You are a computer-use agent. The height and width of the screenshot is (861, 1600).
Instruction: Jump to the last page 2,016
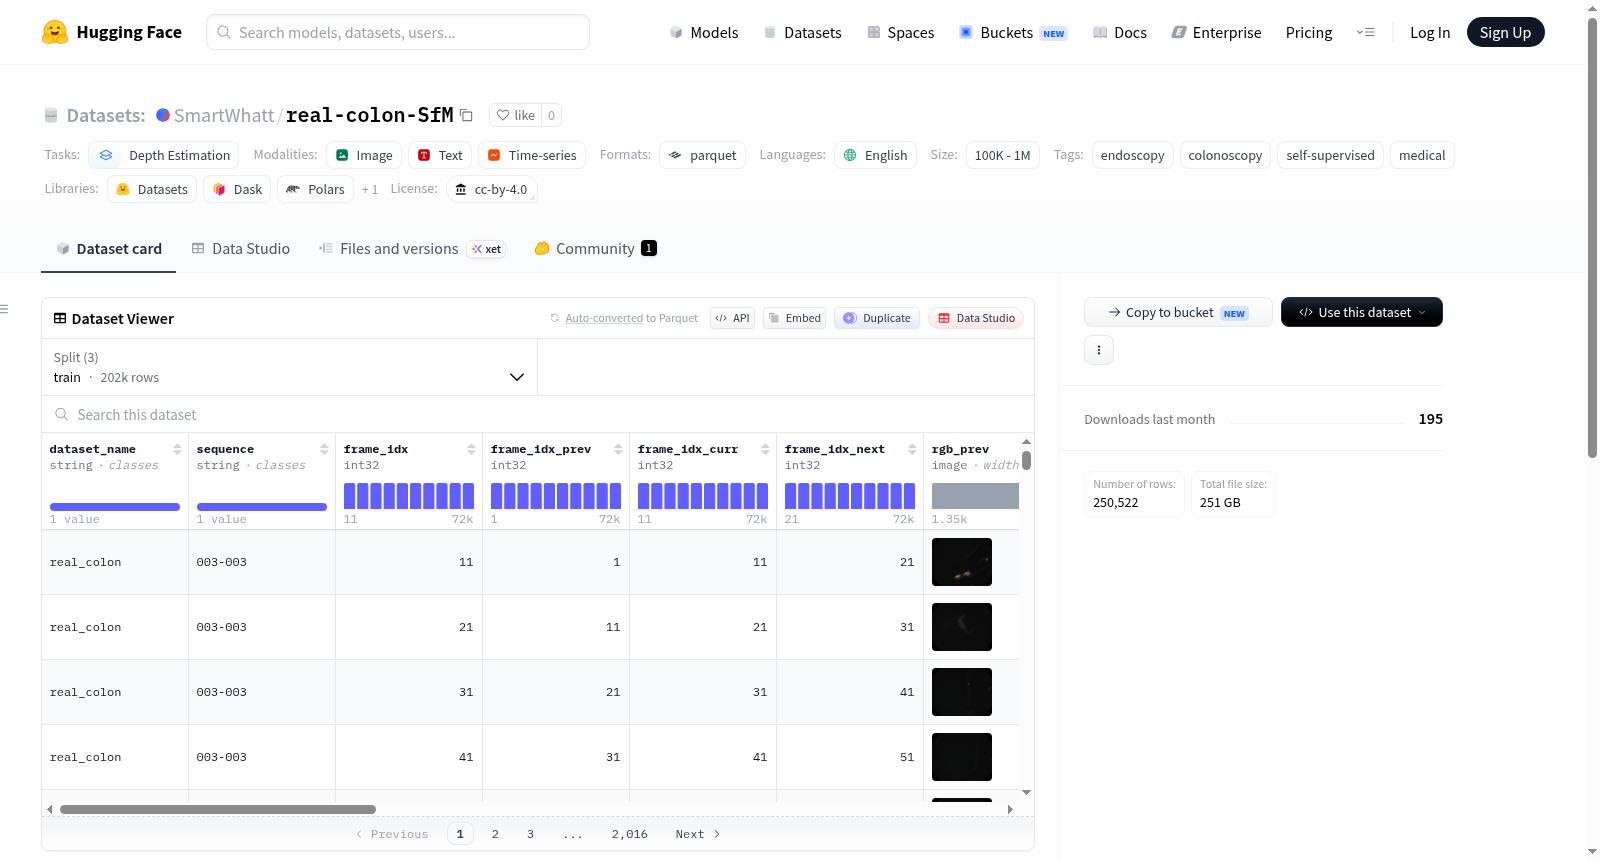tap(630, 834)
